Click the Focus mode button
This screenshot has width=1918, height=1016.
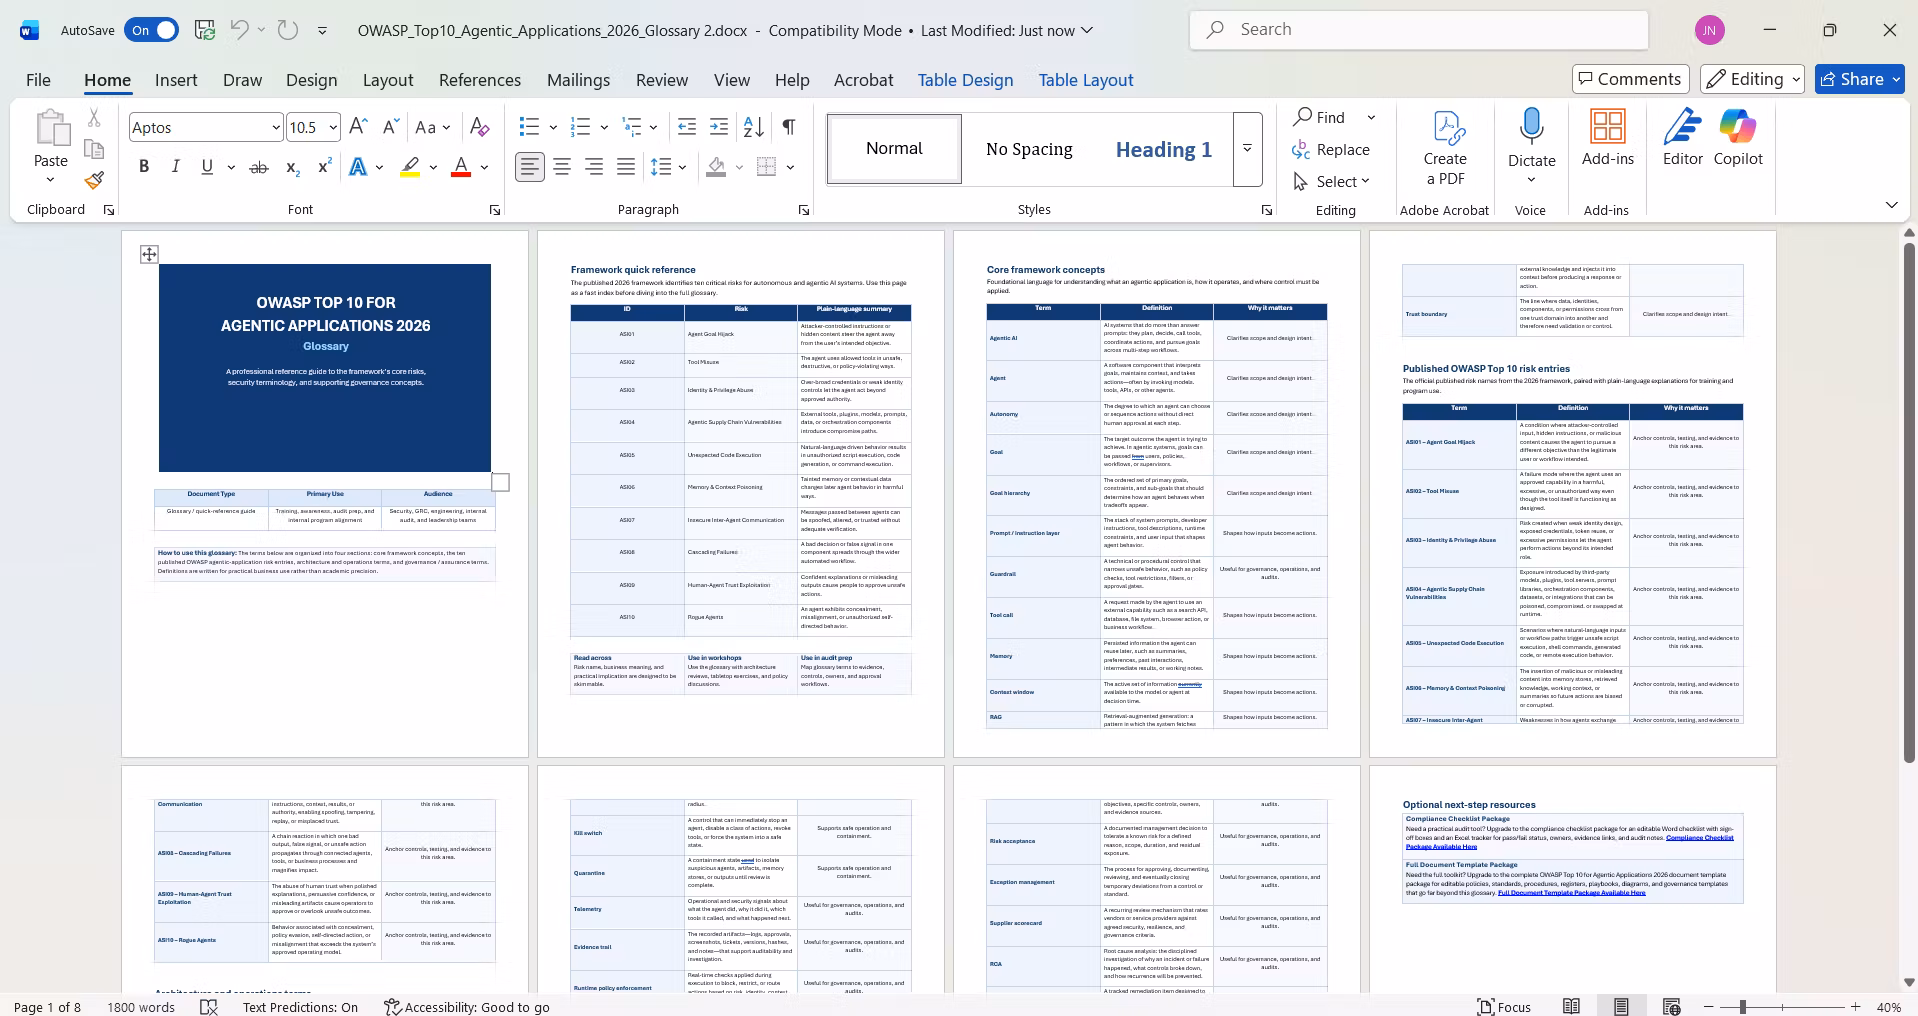click(1505, 1007)
